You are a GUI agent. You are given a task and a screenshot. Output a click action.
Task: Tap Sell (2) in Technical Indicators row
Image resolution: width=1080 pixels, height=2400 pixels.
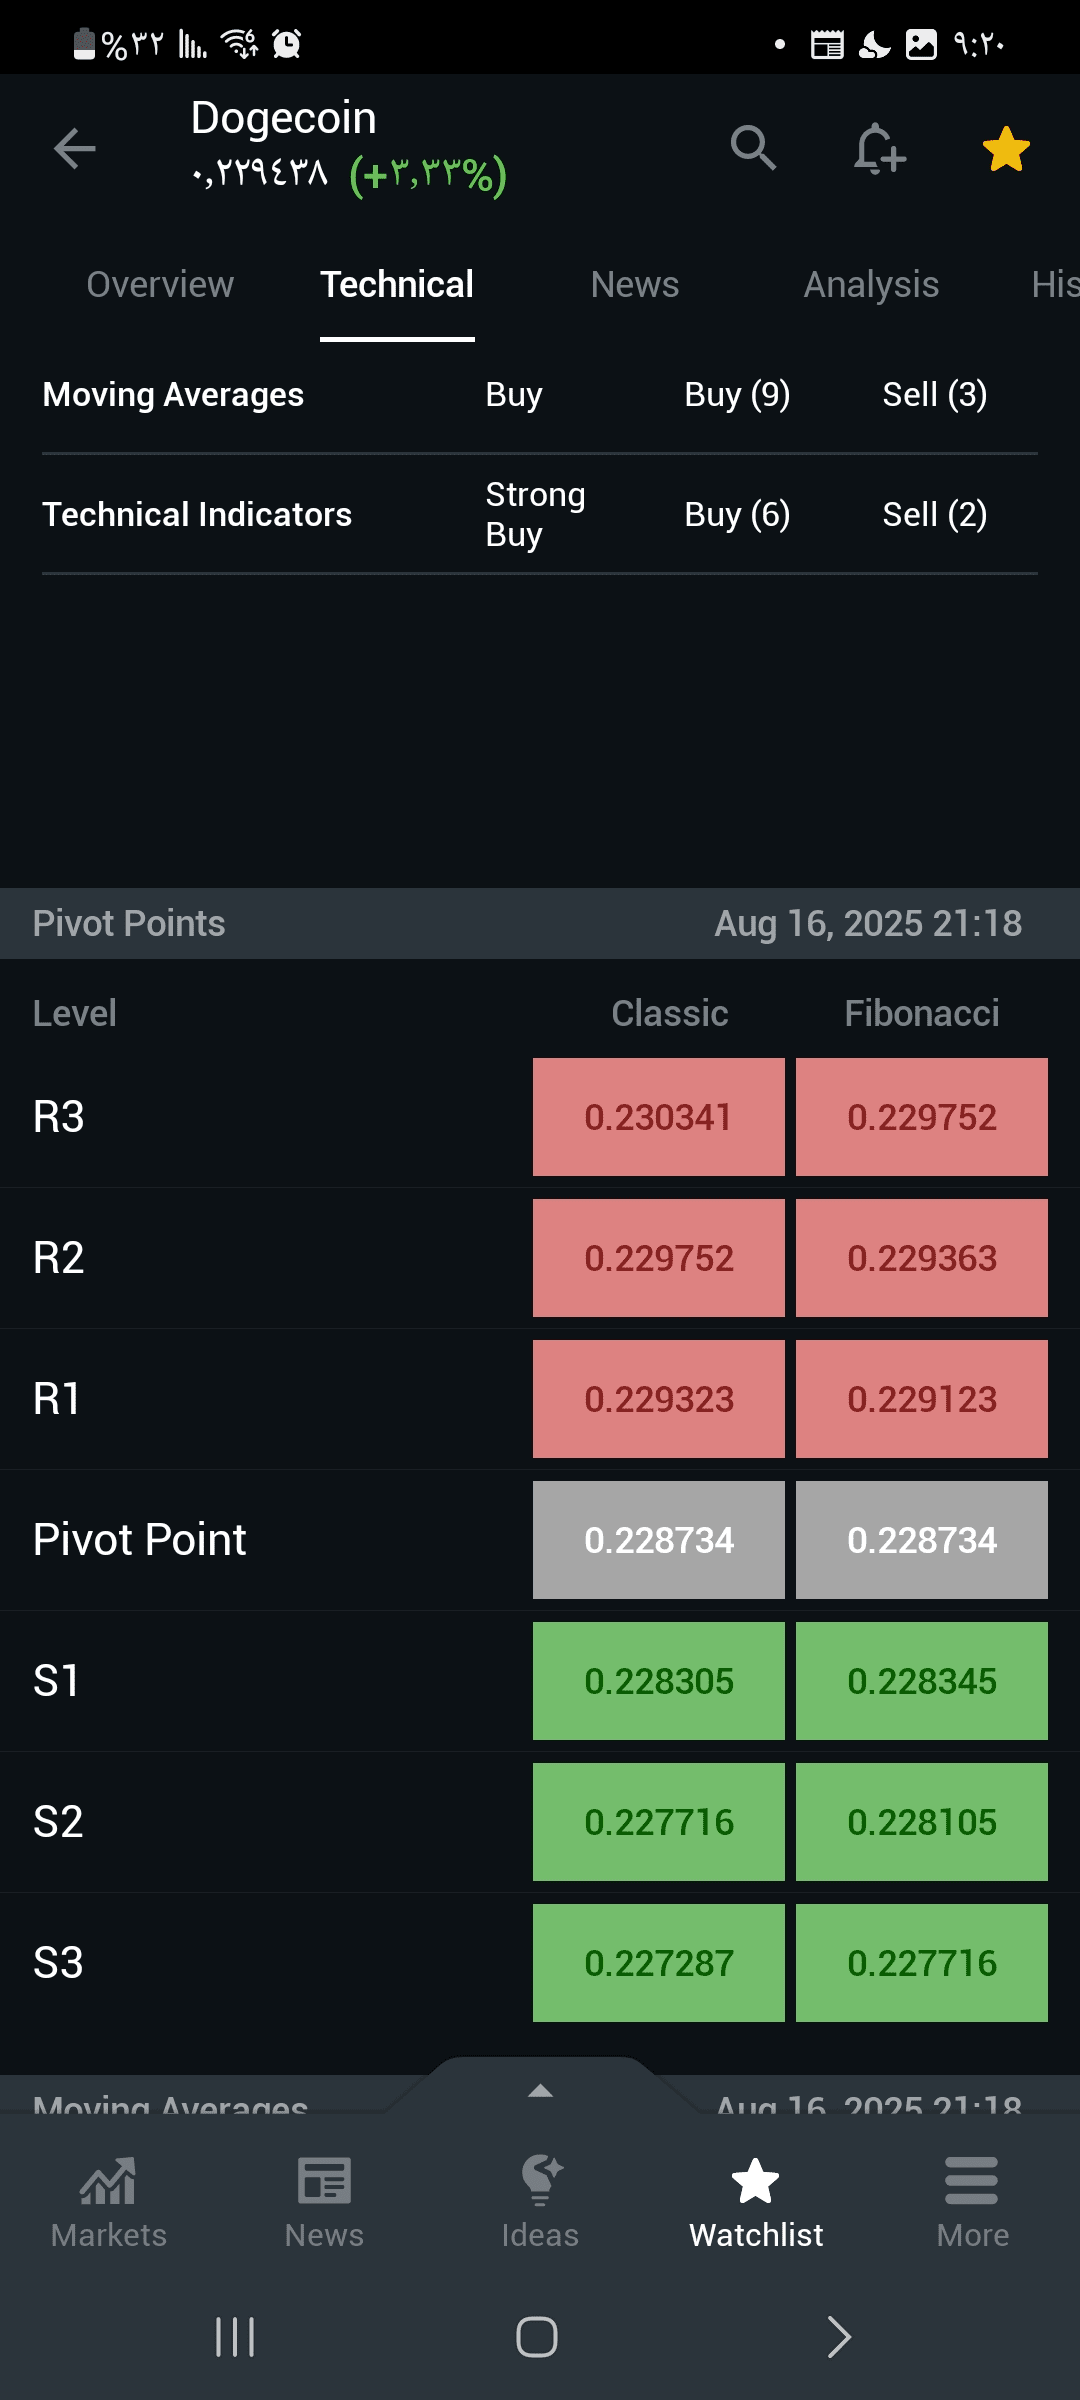935,515
